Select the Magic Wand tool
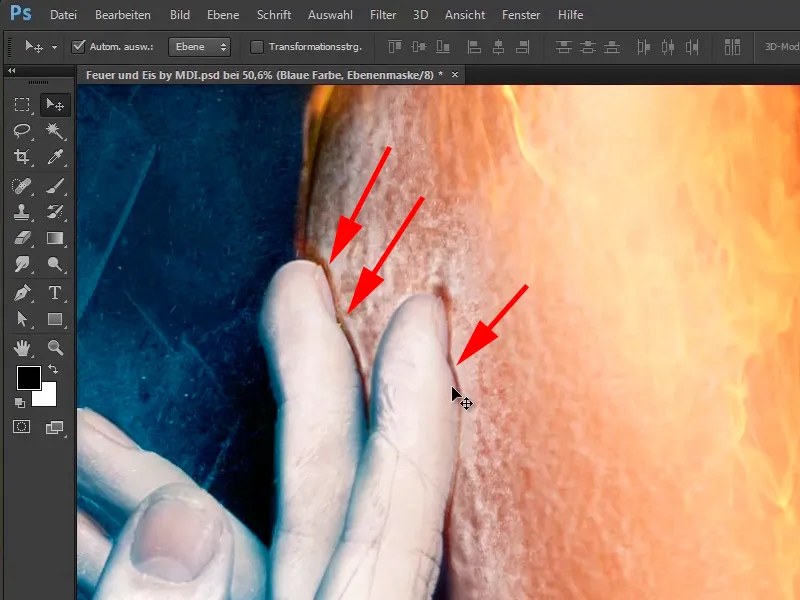The image size is (800, 600). click(x=55, y=131)
